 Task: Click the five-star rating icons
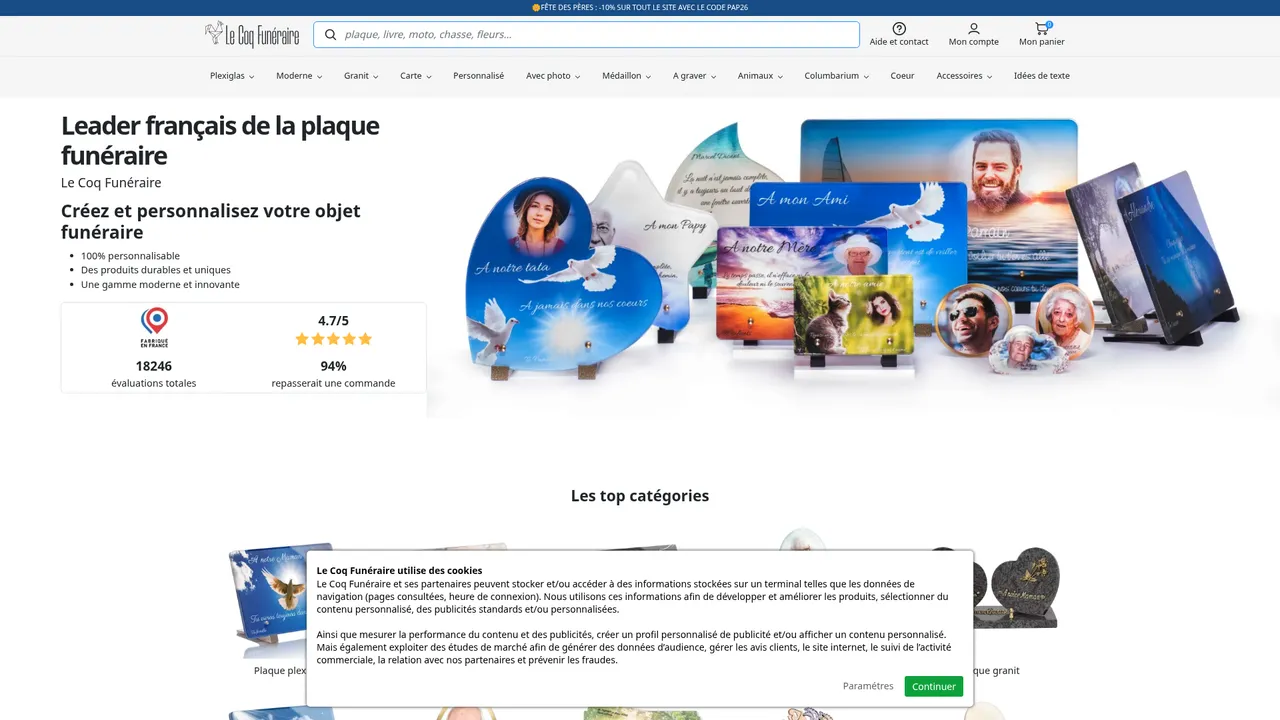[333, 339]
